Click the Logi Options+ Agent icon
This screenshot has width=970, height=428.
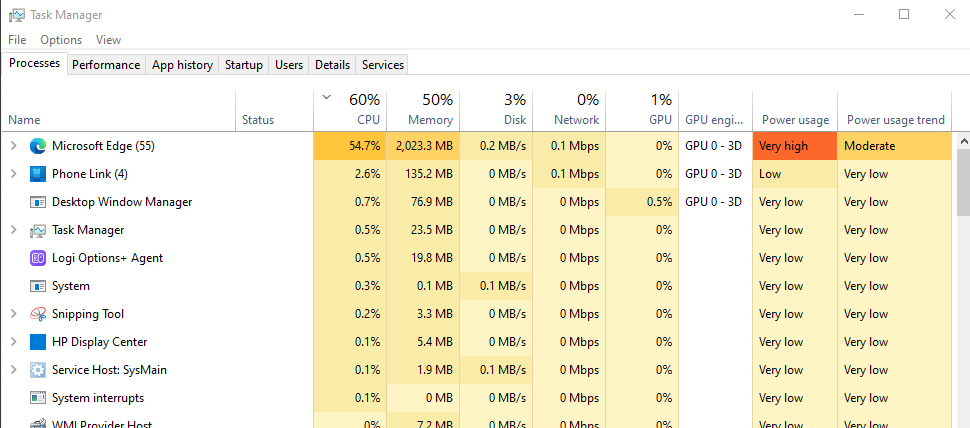click(x=38, y=258)
